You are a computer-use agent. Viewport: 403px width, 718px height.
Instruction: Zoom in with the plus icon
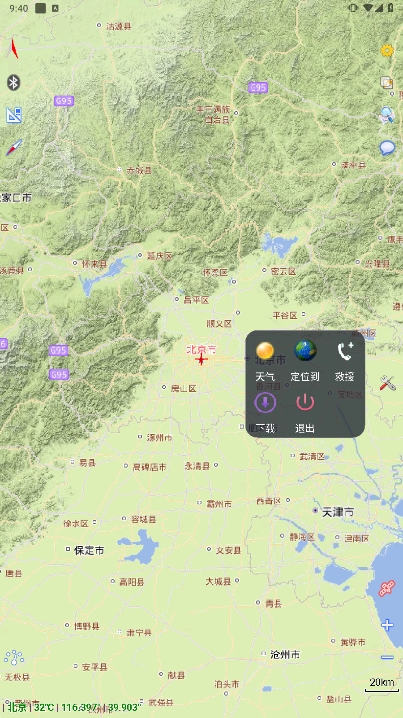(x=387, y=625)
